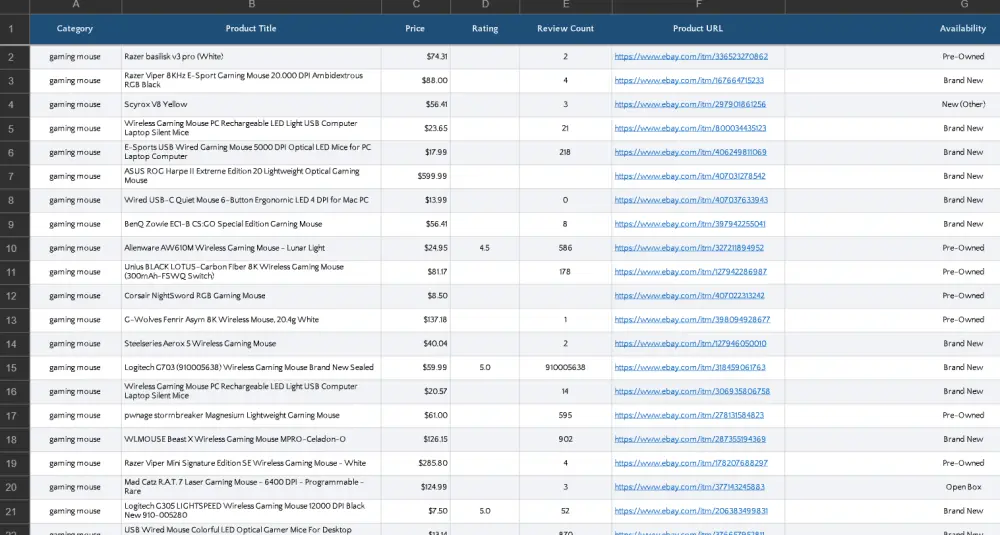Select the Review Count header cell
Viewport: 1000px width, 535px height.
565,29
